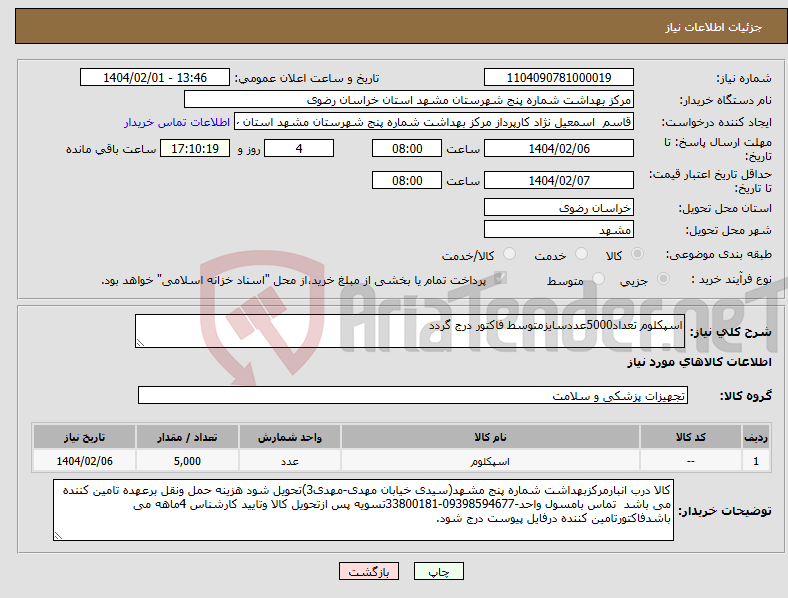
Task: Click the announcement date-time field 1404/02/01 - 13:46
Action: [155, 77]
